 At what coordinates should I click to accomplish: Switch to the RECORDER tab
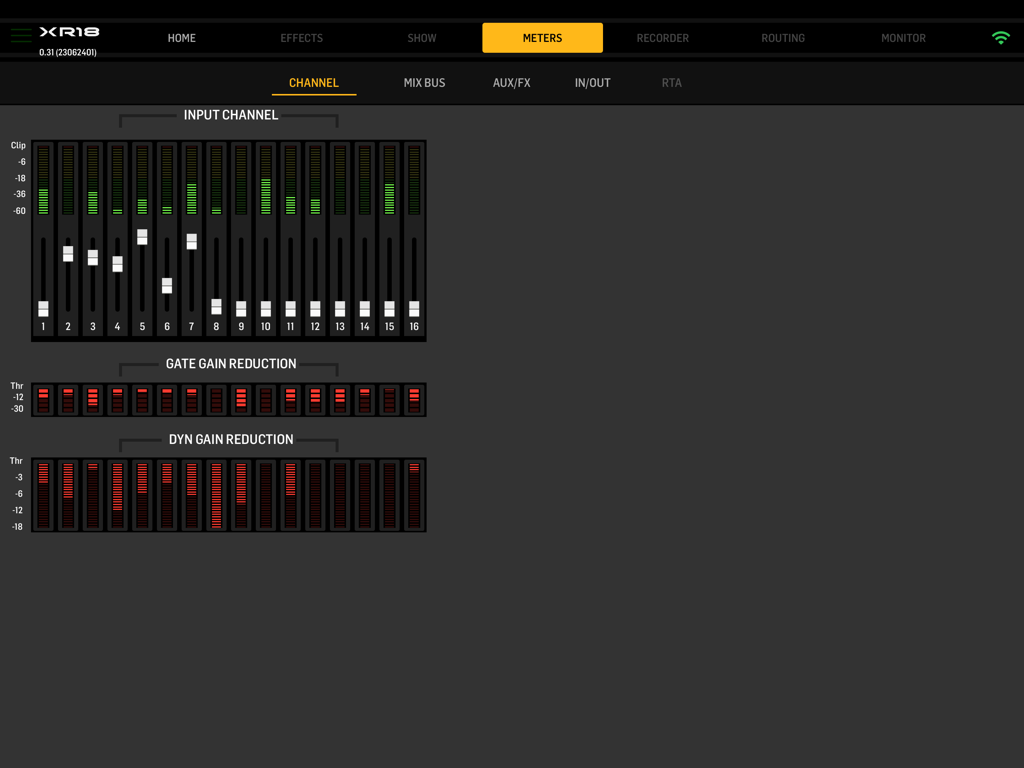click(662, 37)
